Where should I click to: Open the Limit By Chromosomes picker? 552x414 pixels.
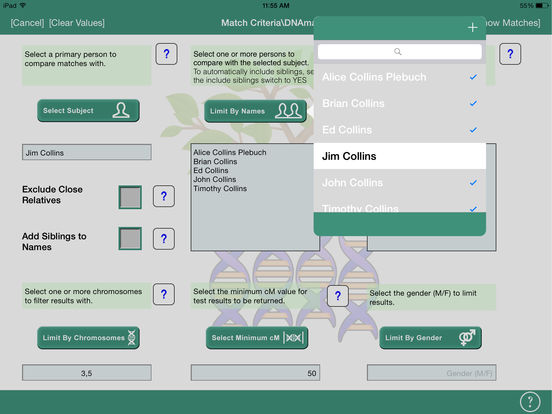click(x=88, y=338)
